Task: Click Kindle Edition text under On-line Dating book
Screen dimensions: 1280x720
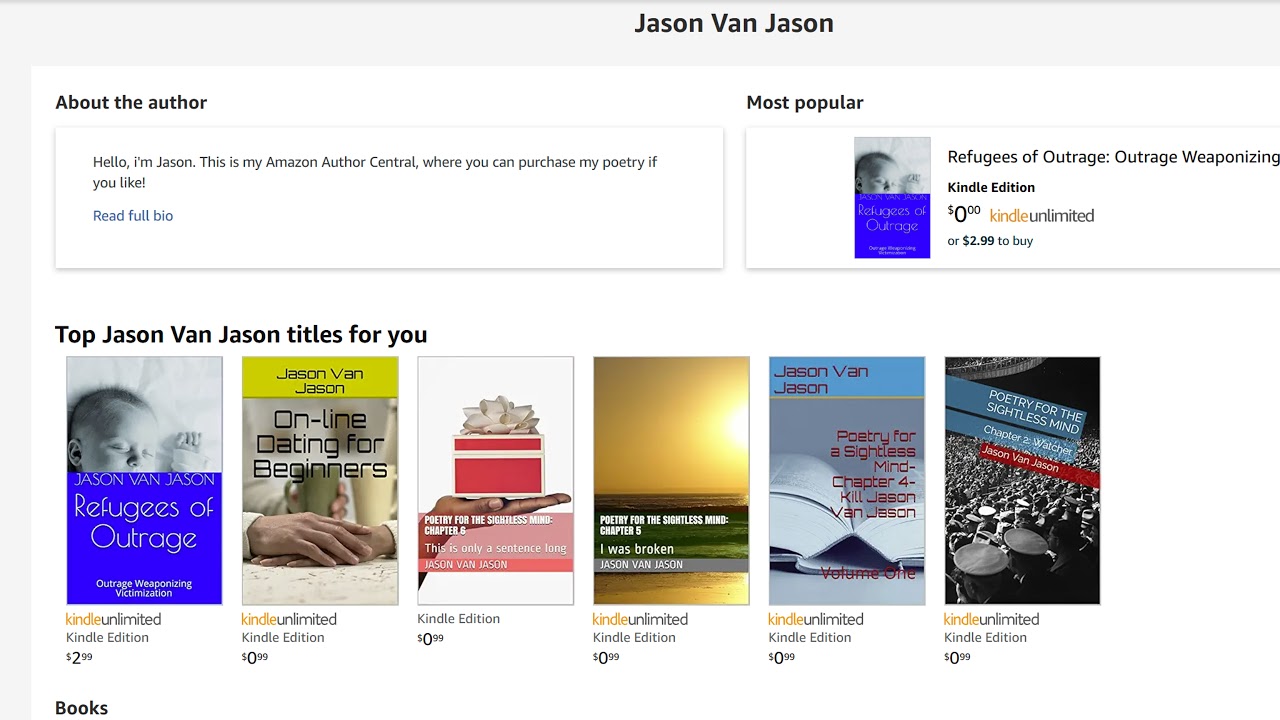Action: pos(283,638)
